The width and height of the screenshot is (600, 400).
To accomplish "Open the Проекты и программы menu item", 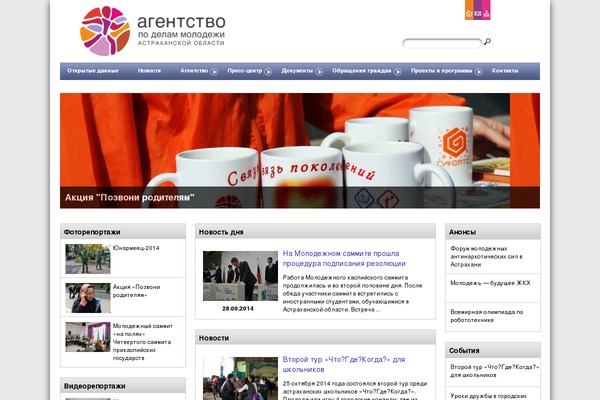I will [x=442, y=71].
